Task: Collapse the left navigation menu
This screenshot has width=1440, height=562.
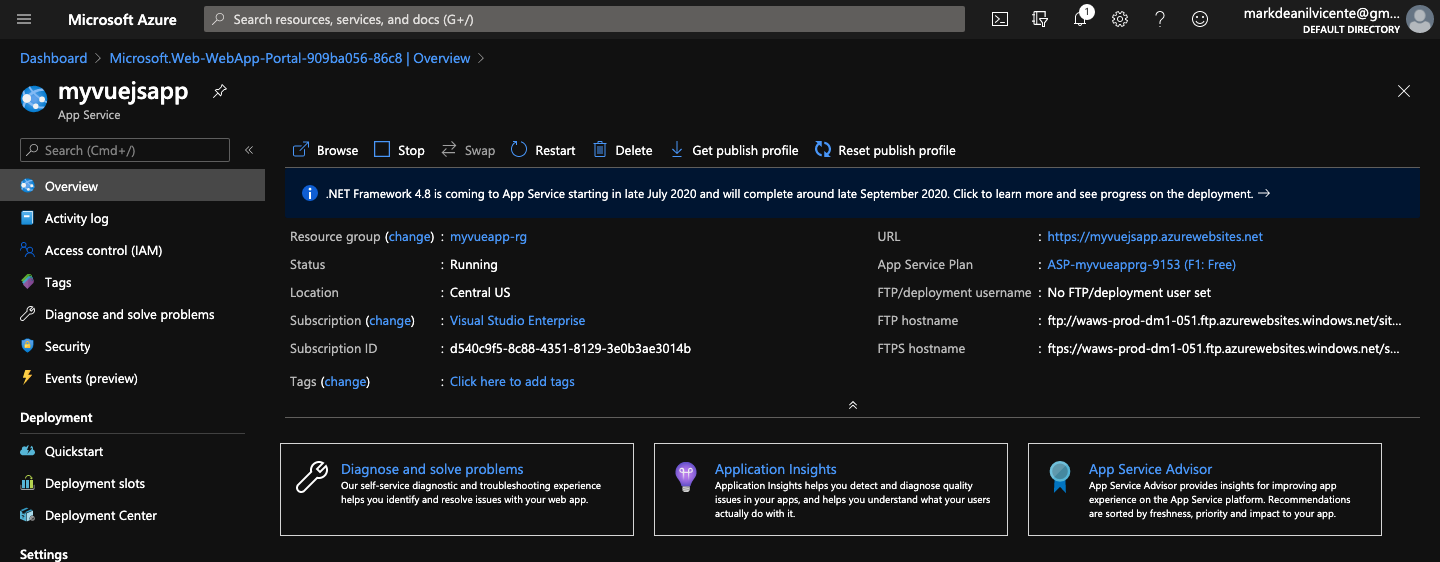Action: (249, 150)
